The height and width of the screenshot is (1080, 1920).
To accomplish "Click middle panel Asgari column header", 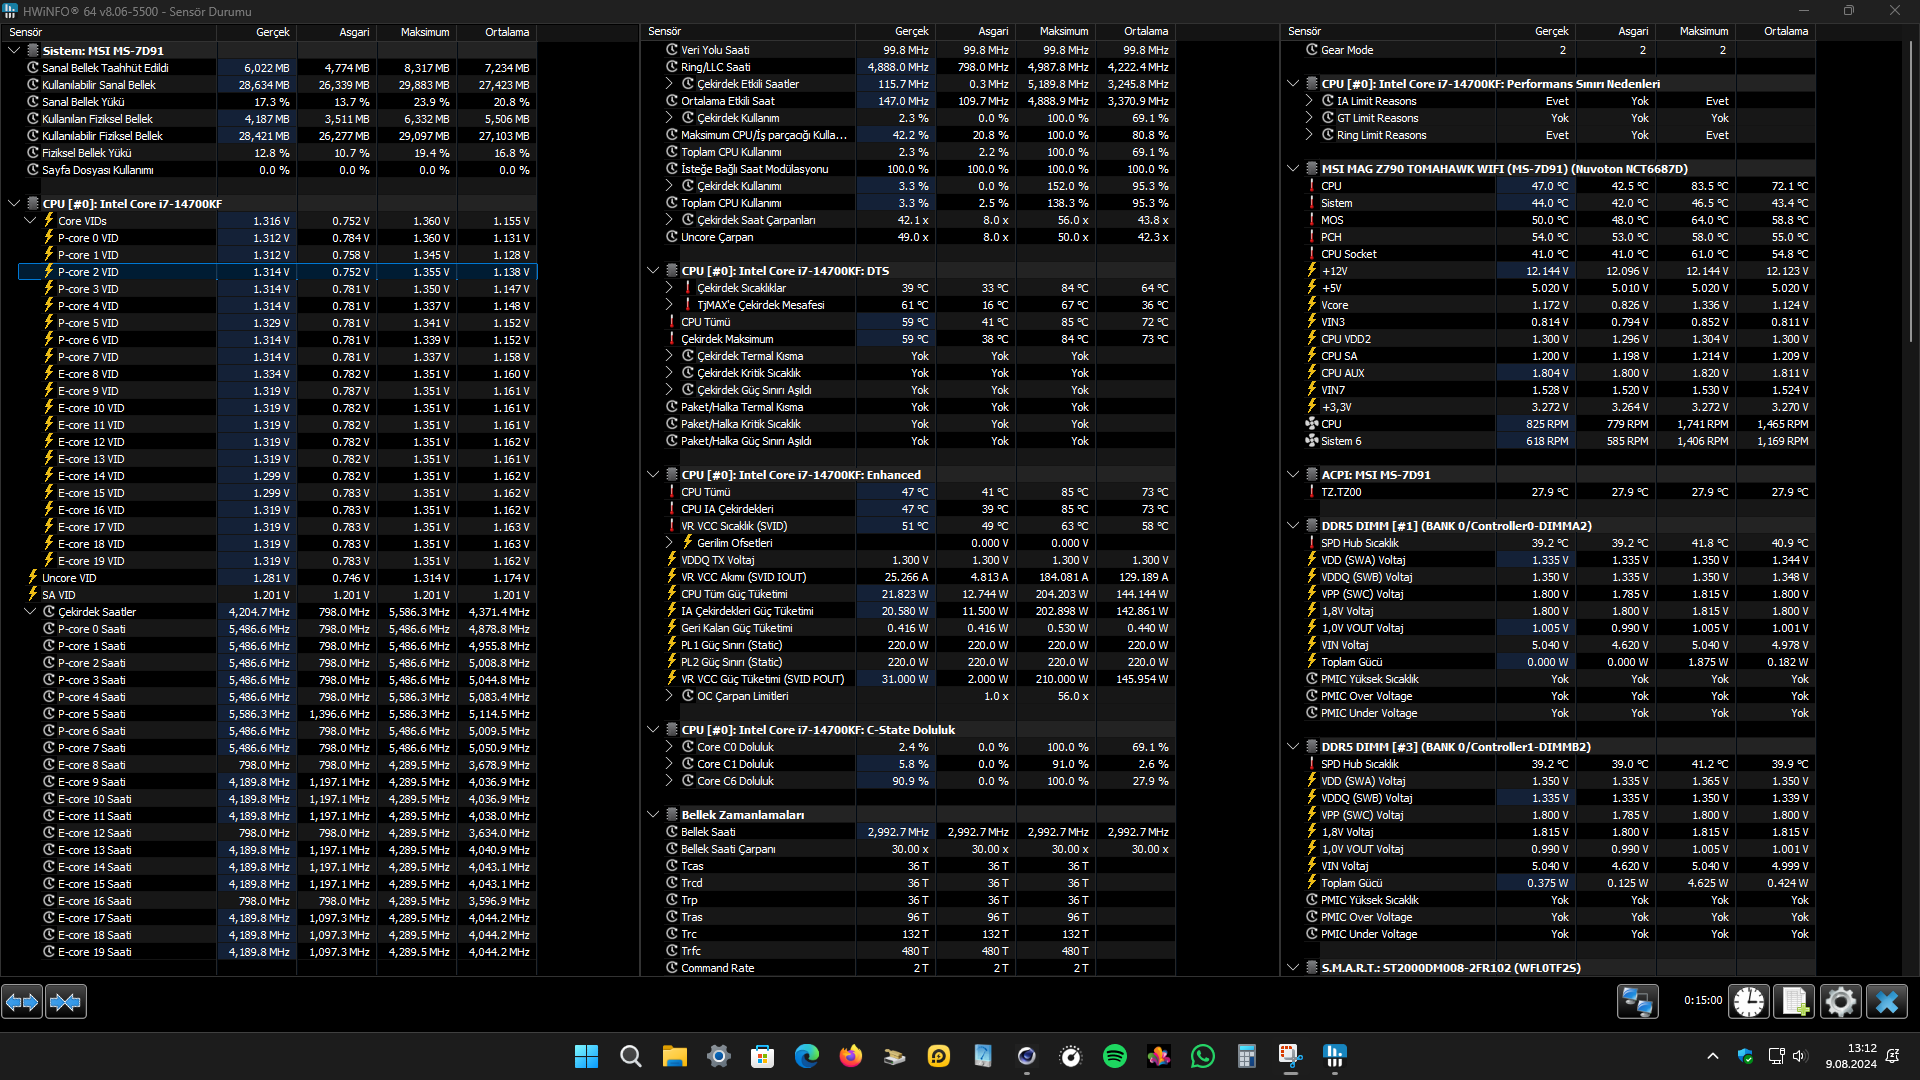I will 976,32.
